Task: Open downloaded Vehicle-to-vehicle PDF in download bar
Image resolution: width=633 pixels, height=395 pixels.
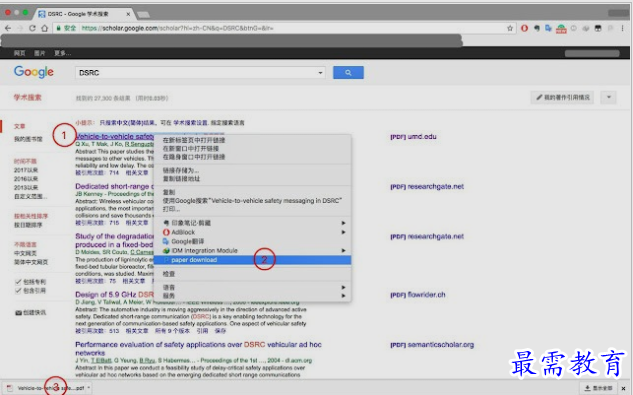Action: pyautogui.click(x=45, y=388)
